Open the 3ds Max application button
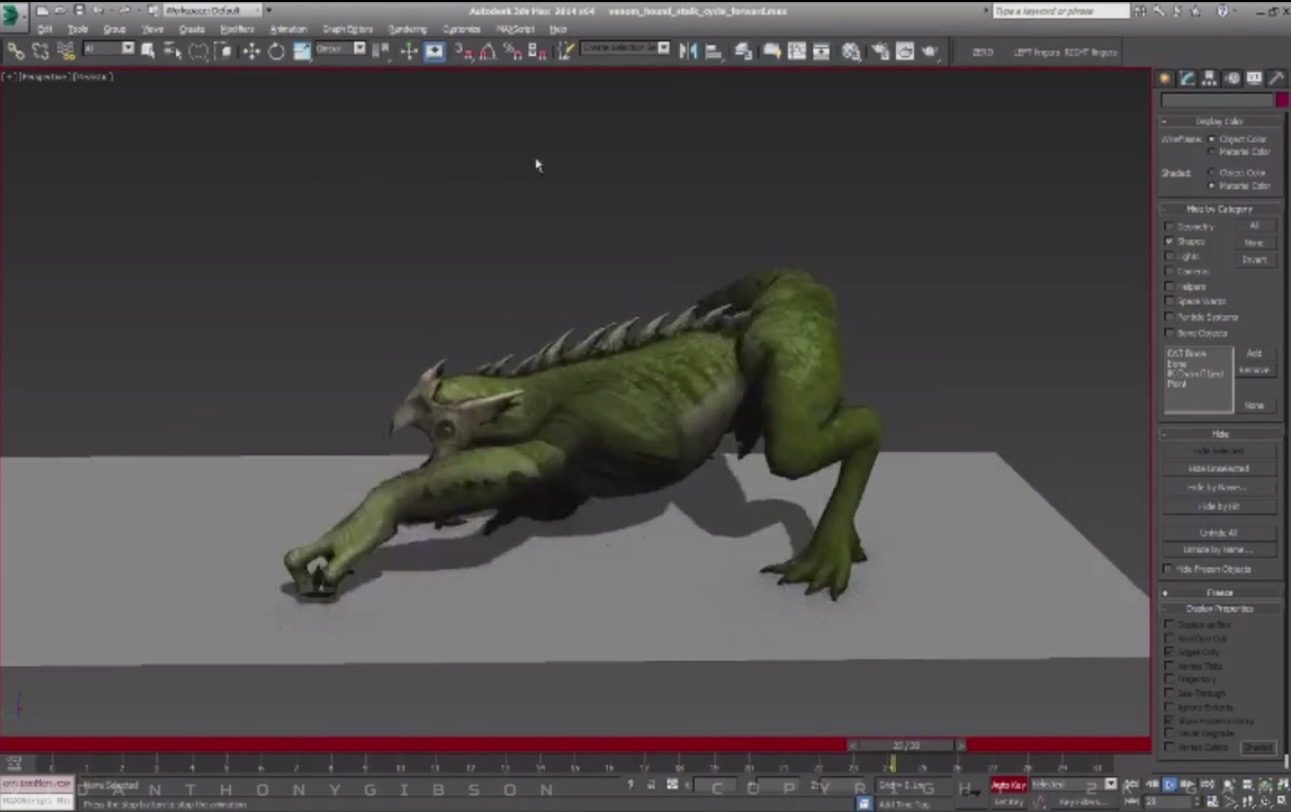The width and height of the screenshot is (1291, 812). pyautogui.click(x=14, y=17)
